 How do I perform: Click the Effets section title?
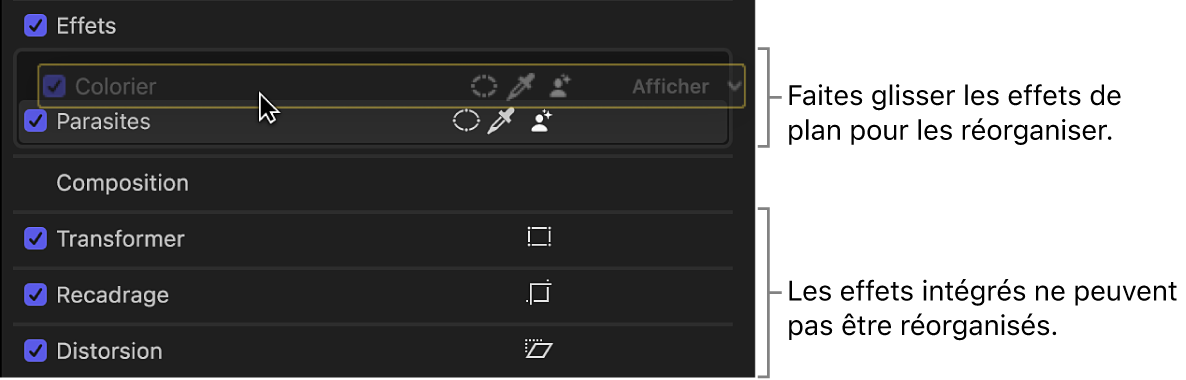[86, 26]
